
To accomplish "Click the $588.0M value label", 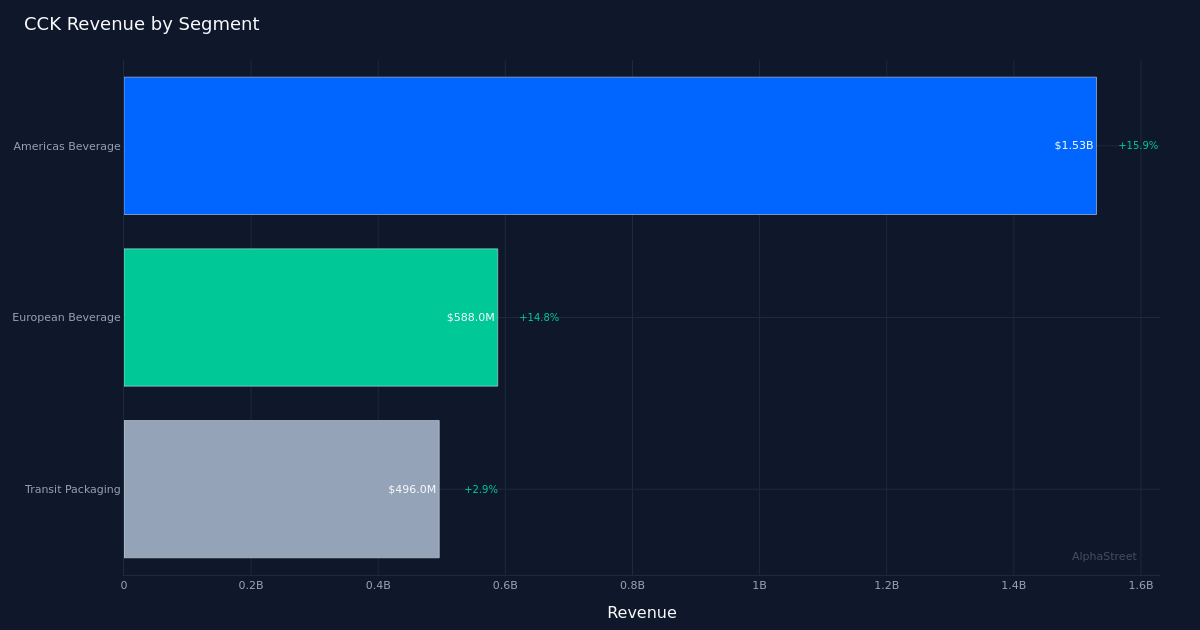I will click(x=471, y=317).
